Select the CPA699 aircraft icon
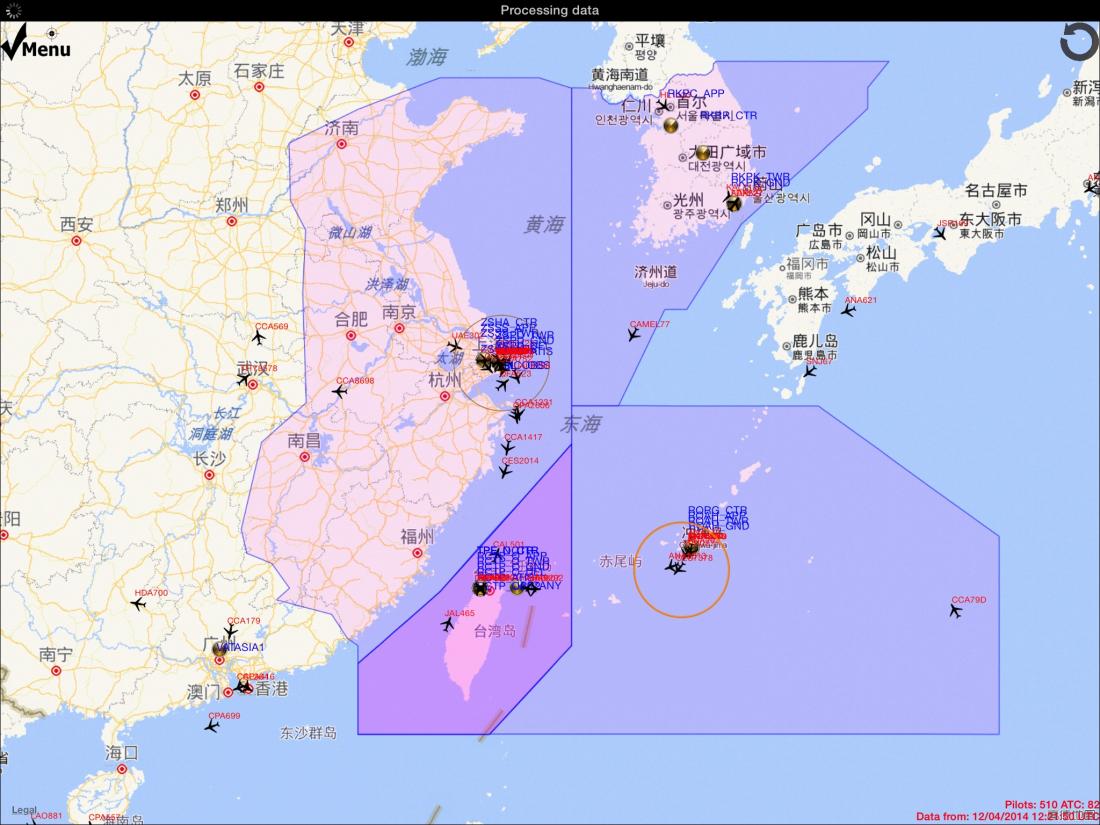 [212, 726]
